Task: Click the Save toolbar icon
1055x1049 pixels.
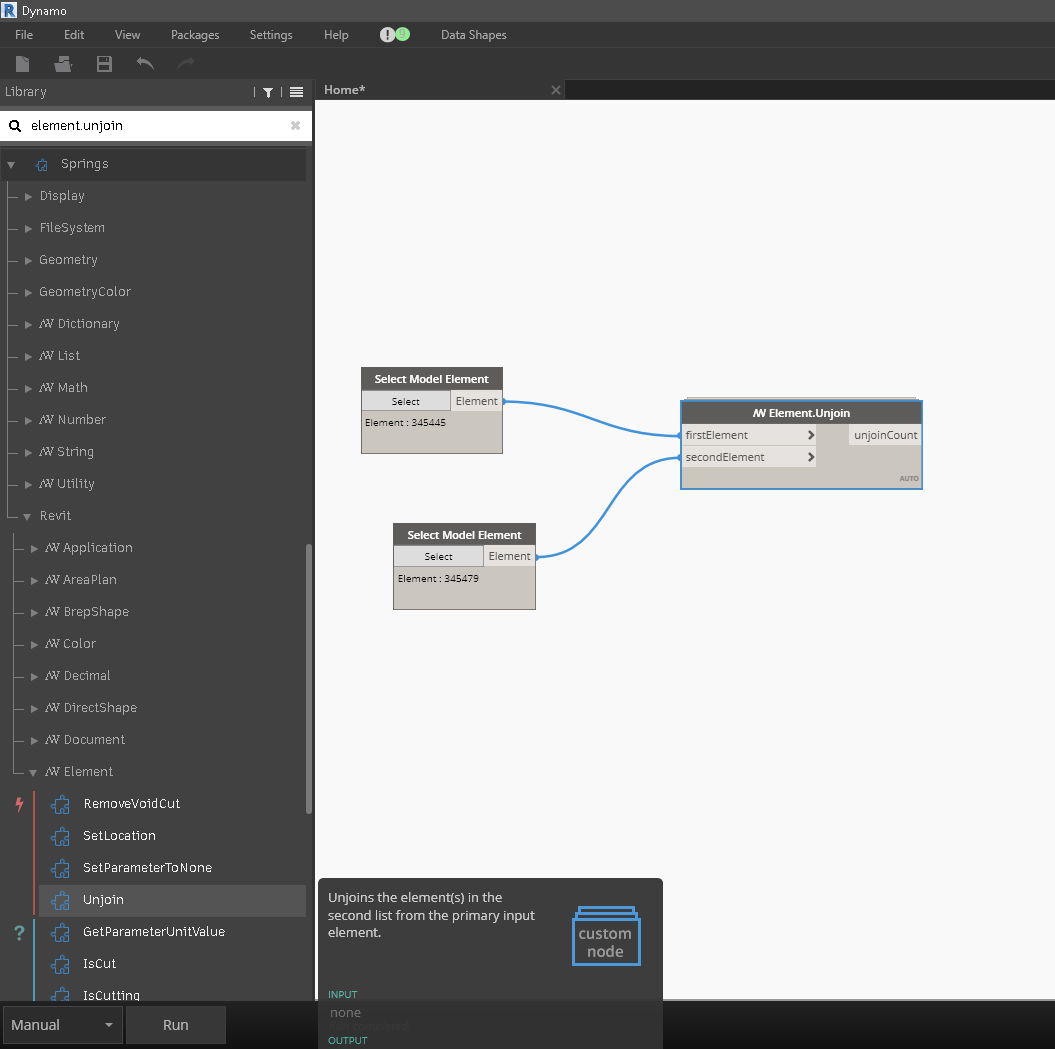Action: point(104,64)
